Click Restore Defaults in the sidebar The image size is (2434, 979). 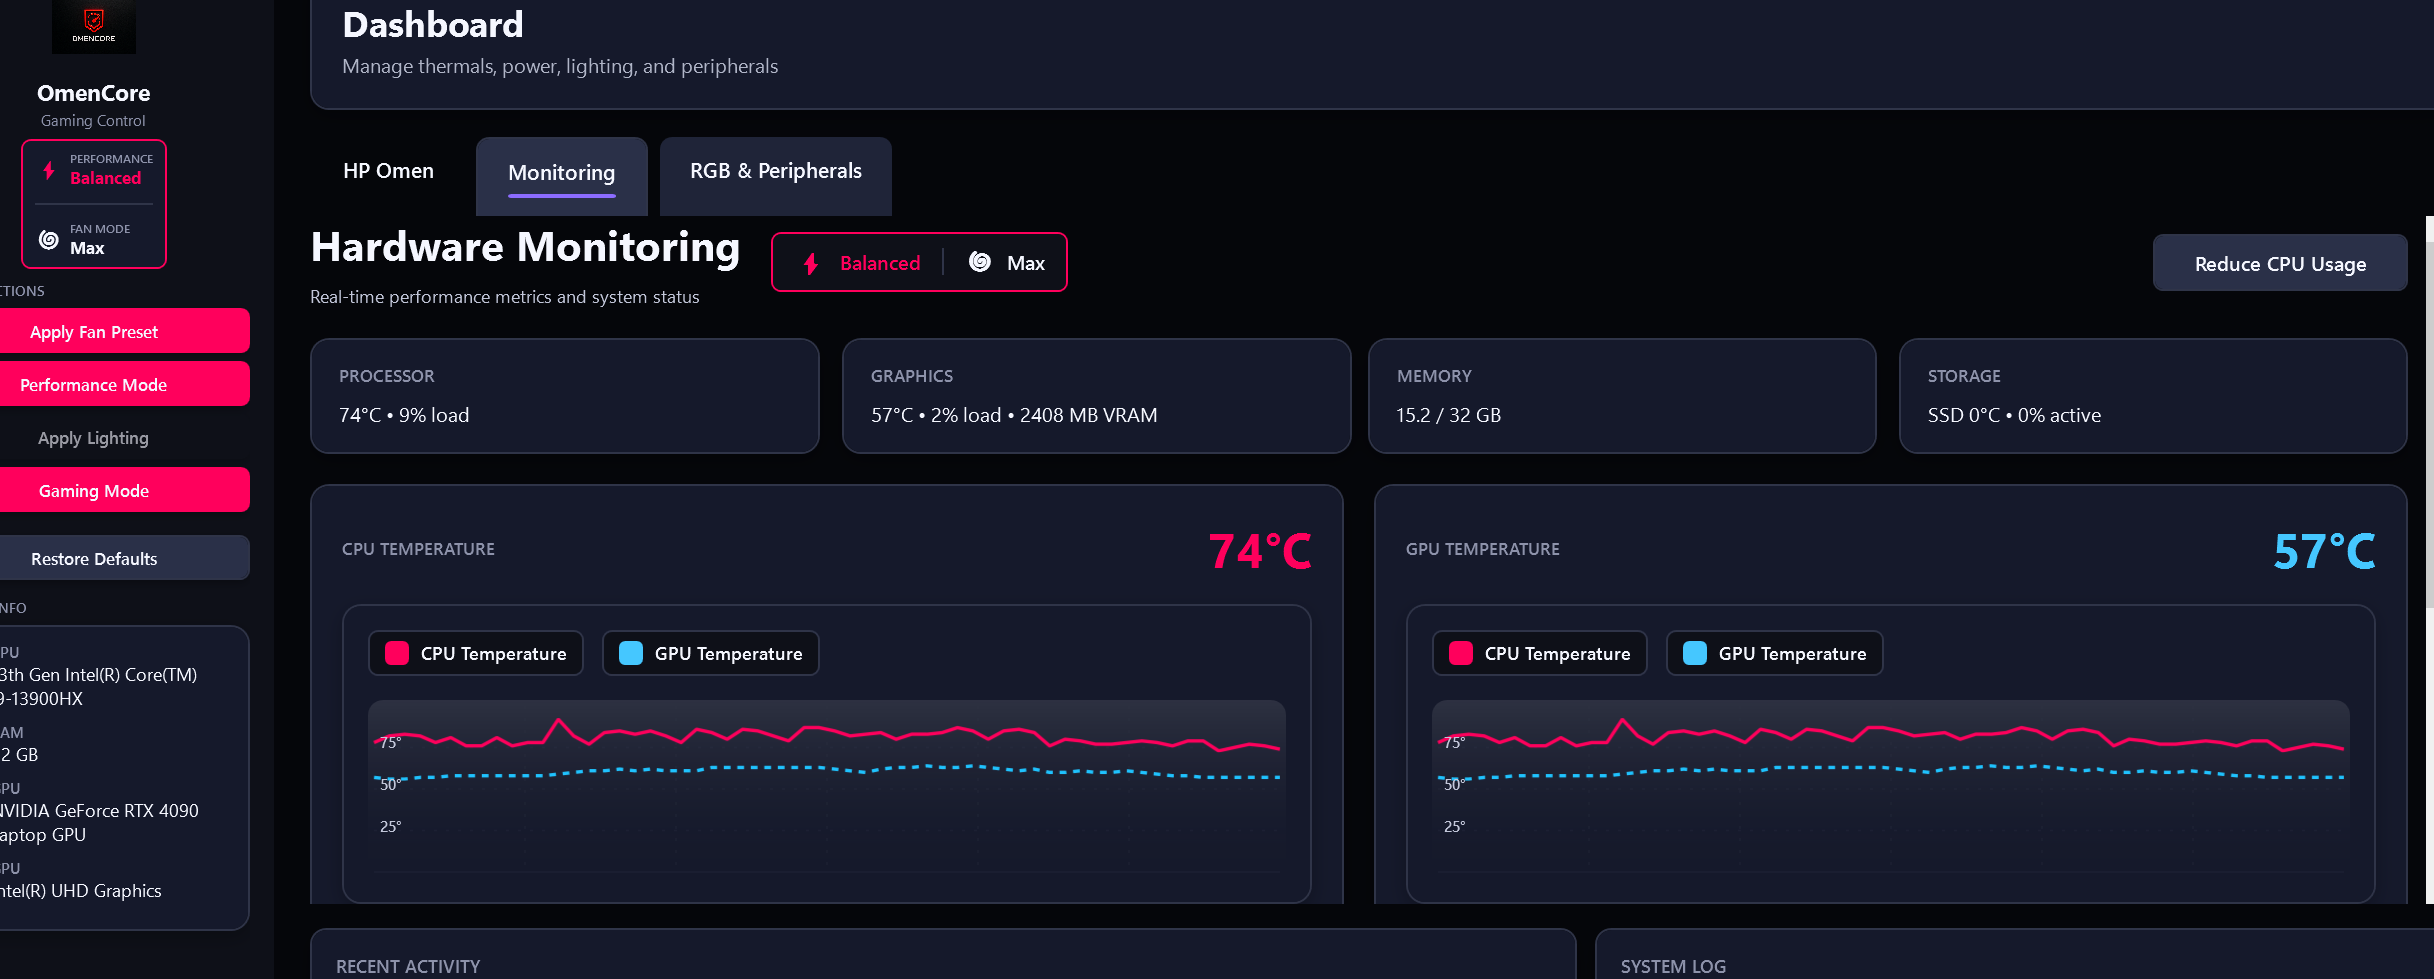(93, 558)
